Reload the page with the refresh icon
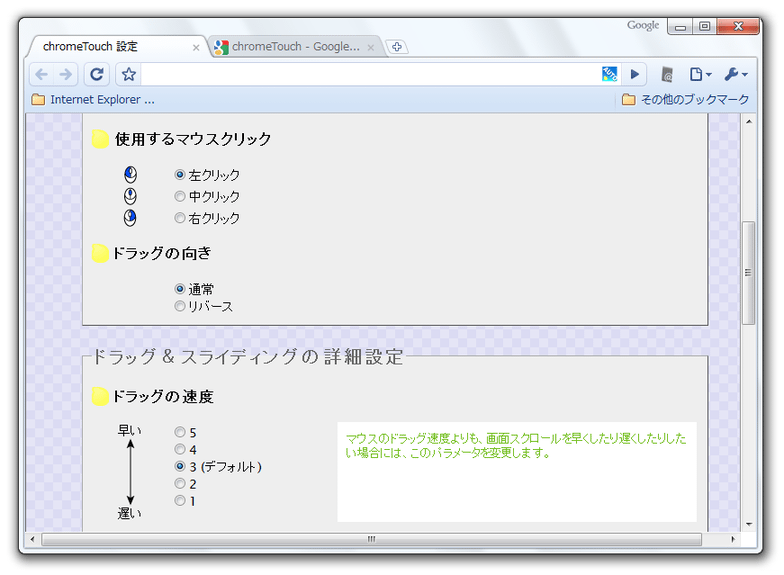This screenshot has width=784, height=575. coord(96,74)
